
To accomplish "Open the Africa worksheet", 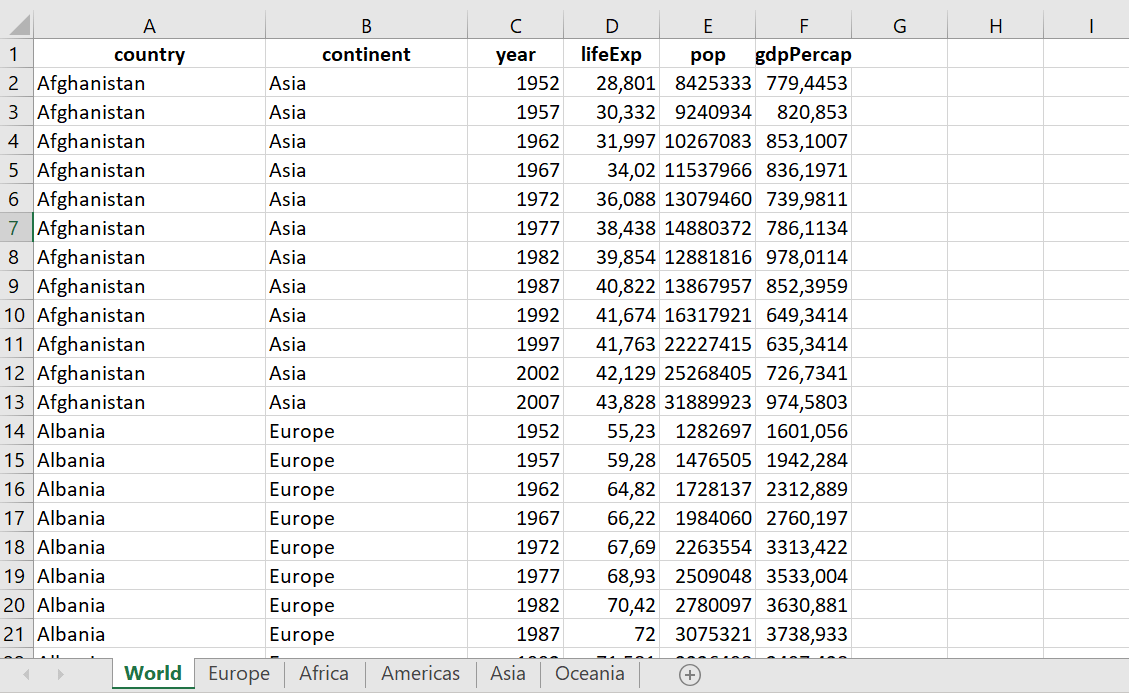I will pos(323,674).
